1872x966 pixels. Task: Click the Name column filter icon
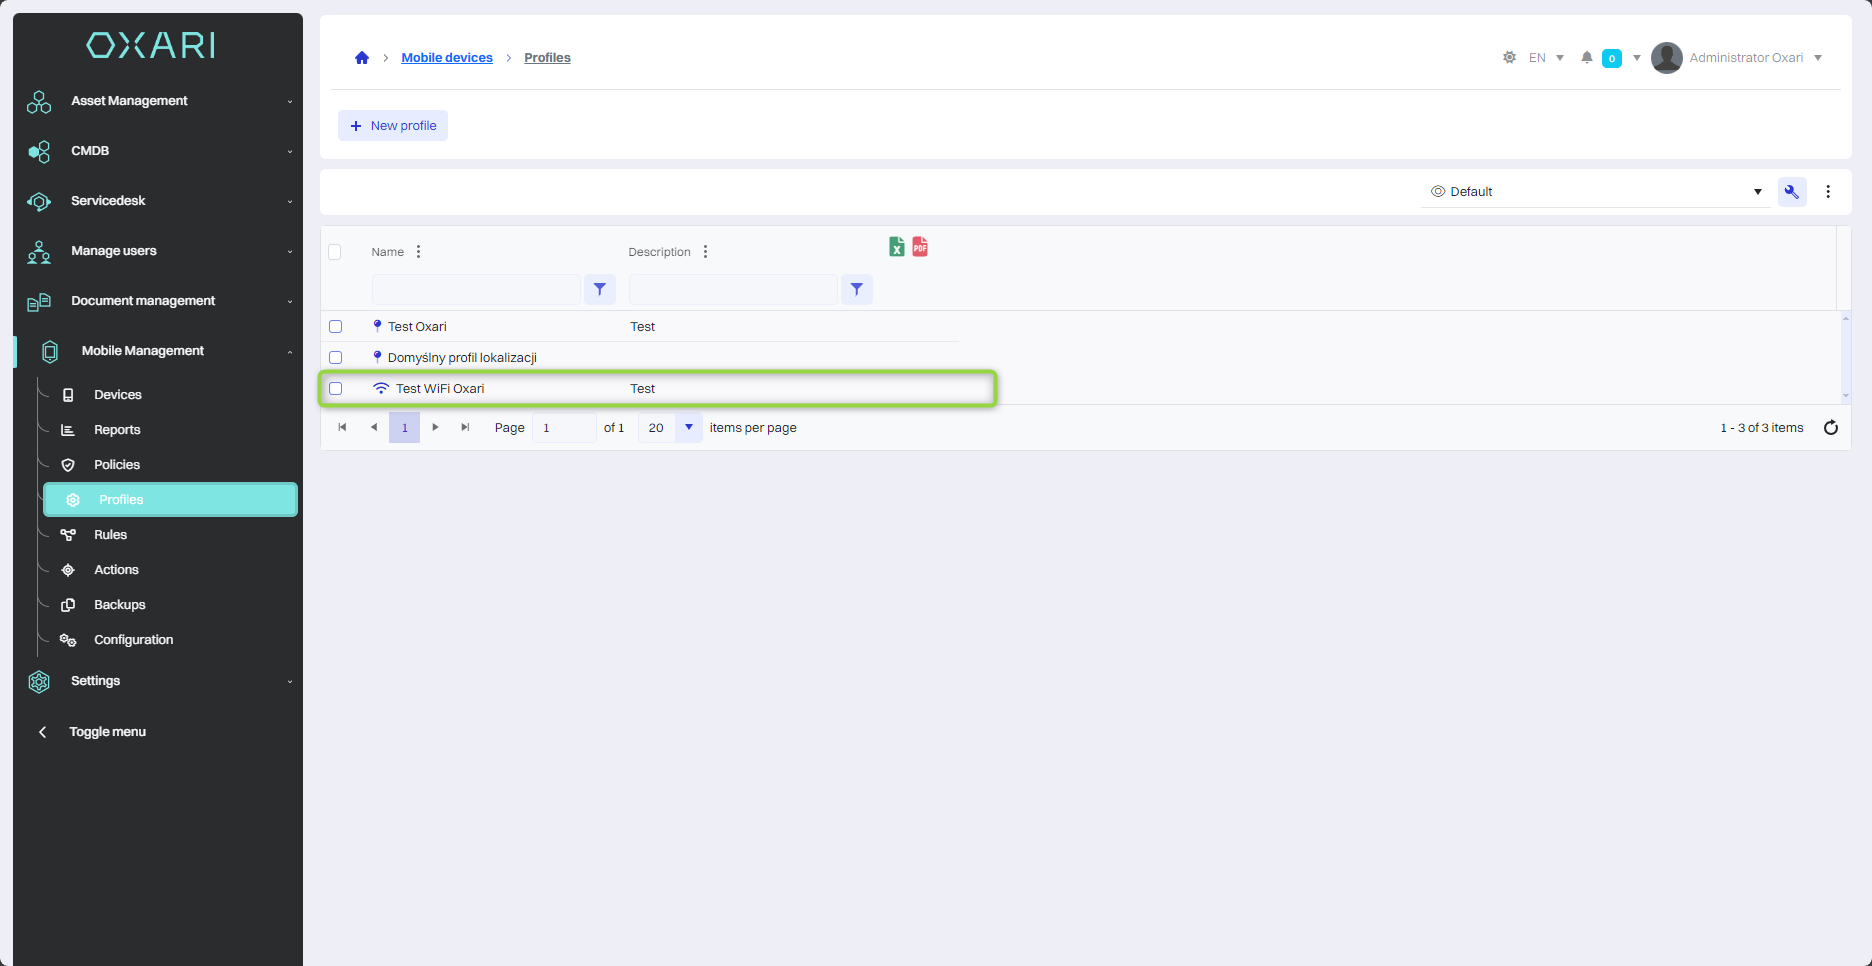point(599,290)
